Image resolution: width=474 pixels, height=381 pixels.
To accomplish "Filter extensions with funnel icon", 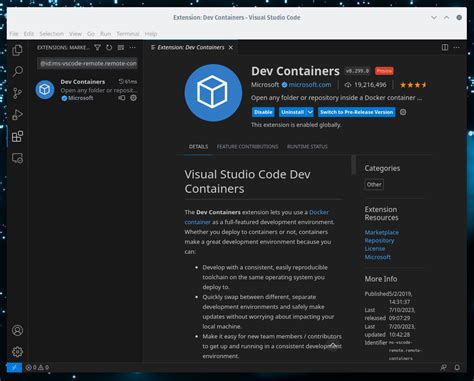I will point(97,48).
